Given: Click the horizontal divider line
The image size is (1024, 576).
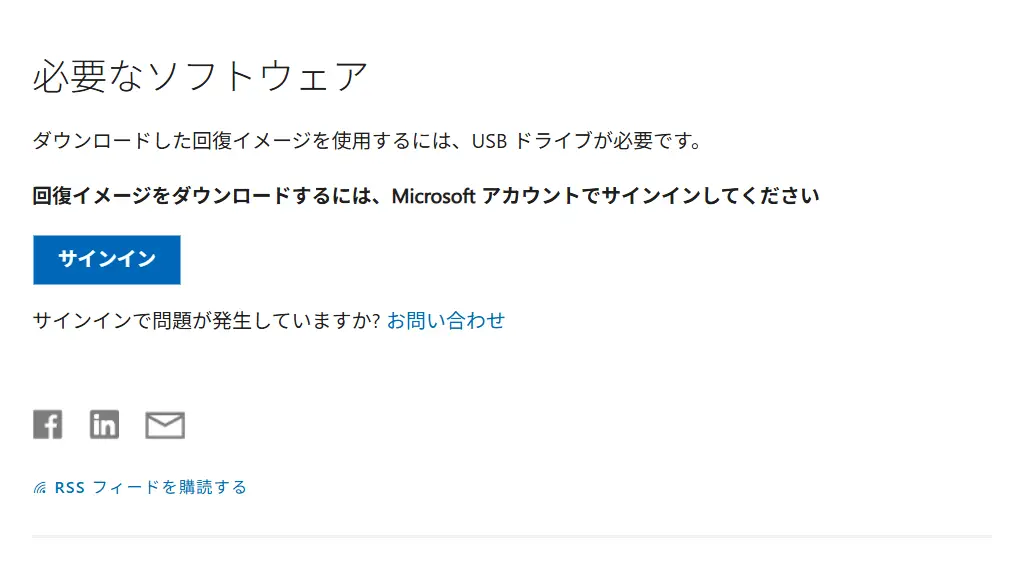Looking at the screenshot, I should click(x=512, y=537).
